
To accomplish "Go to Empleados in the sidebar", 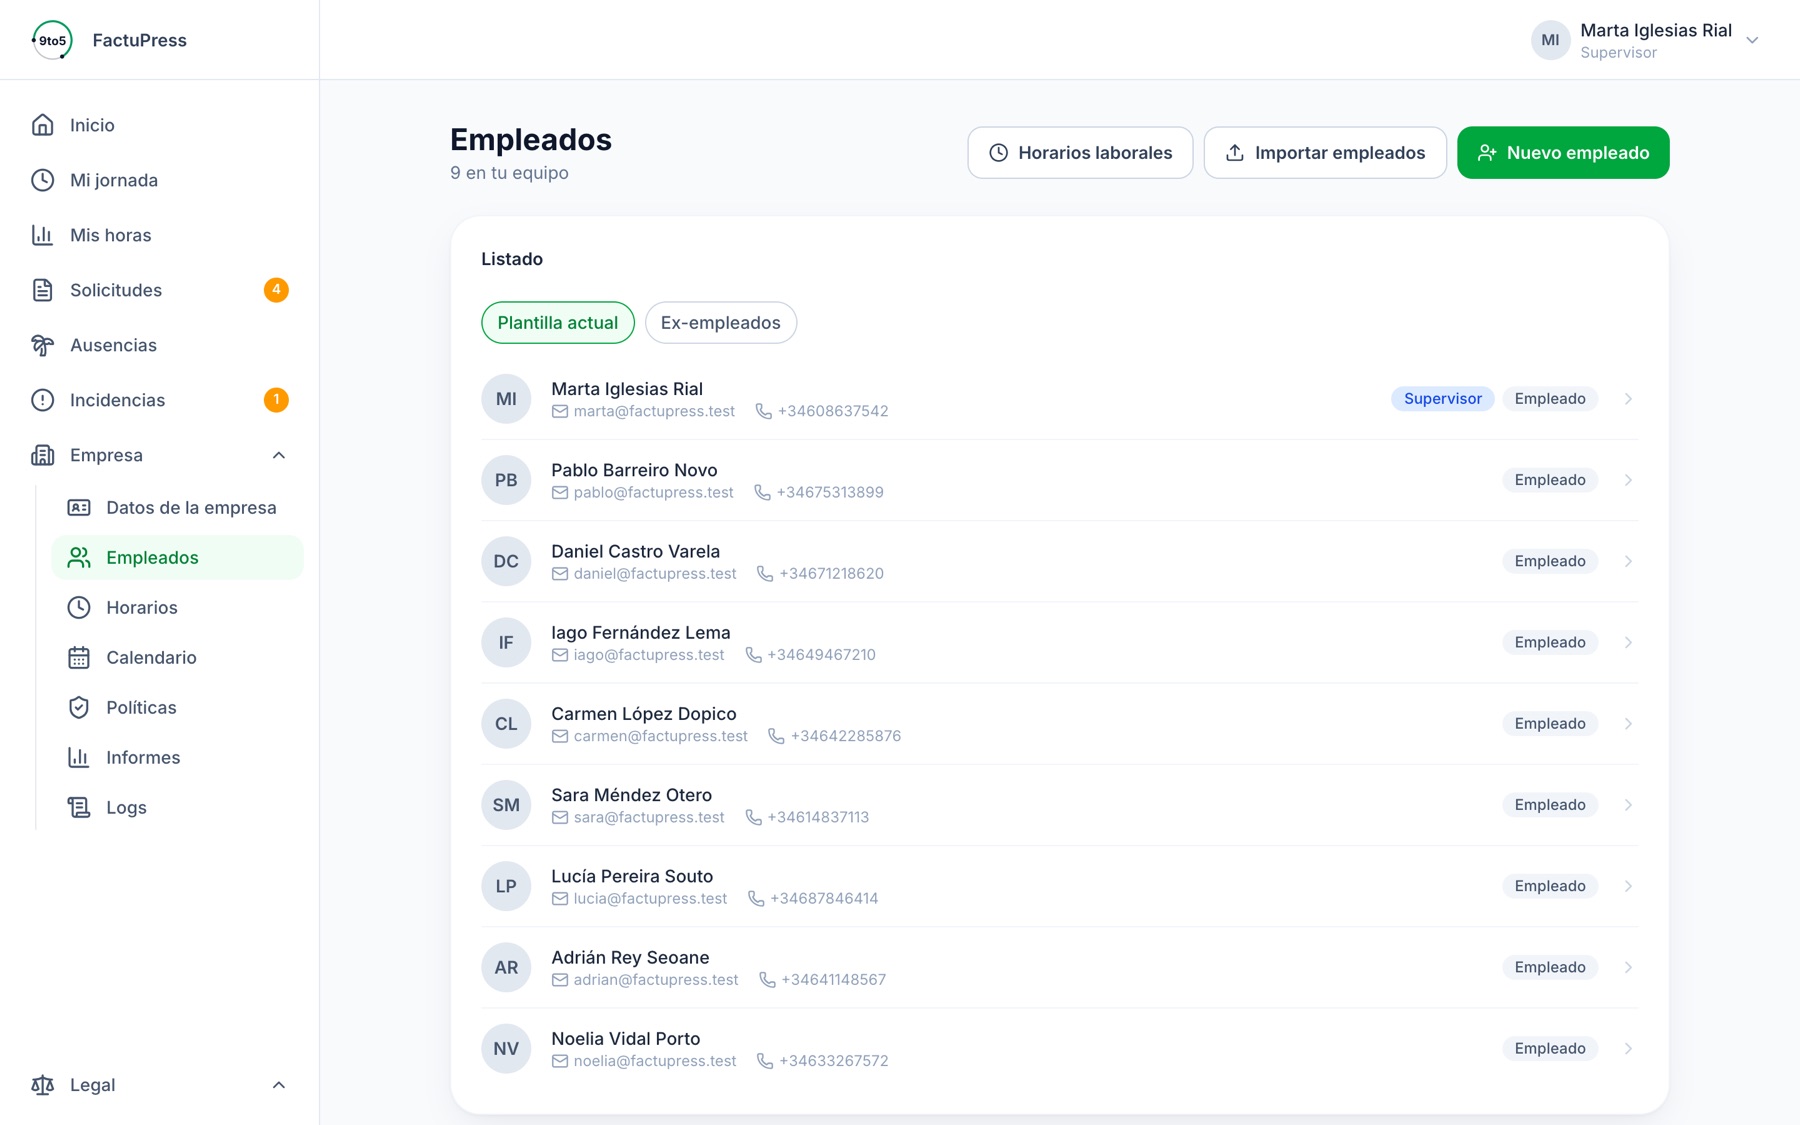I will point(177,557).
